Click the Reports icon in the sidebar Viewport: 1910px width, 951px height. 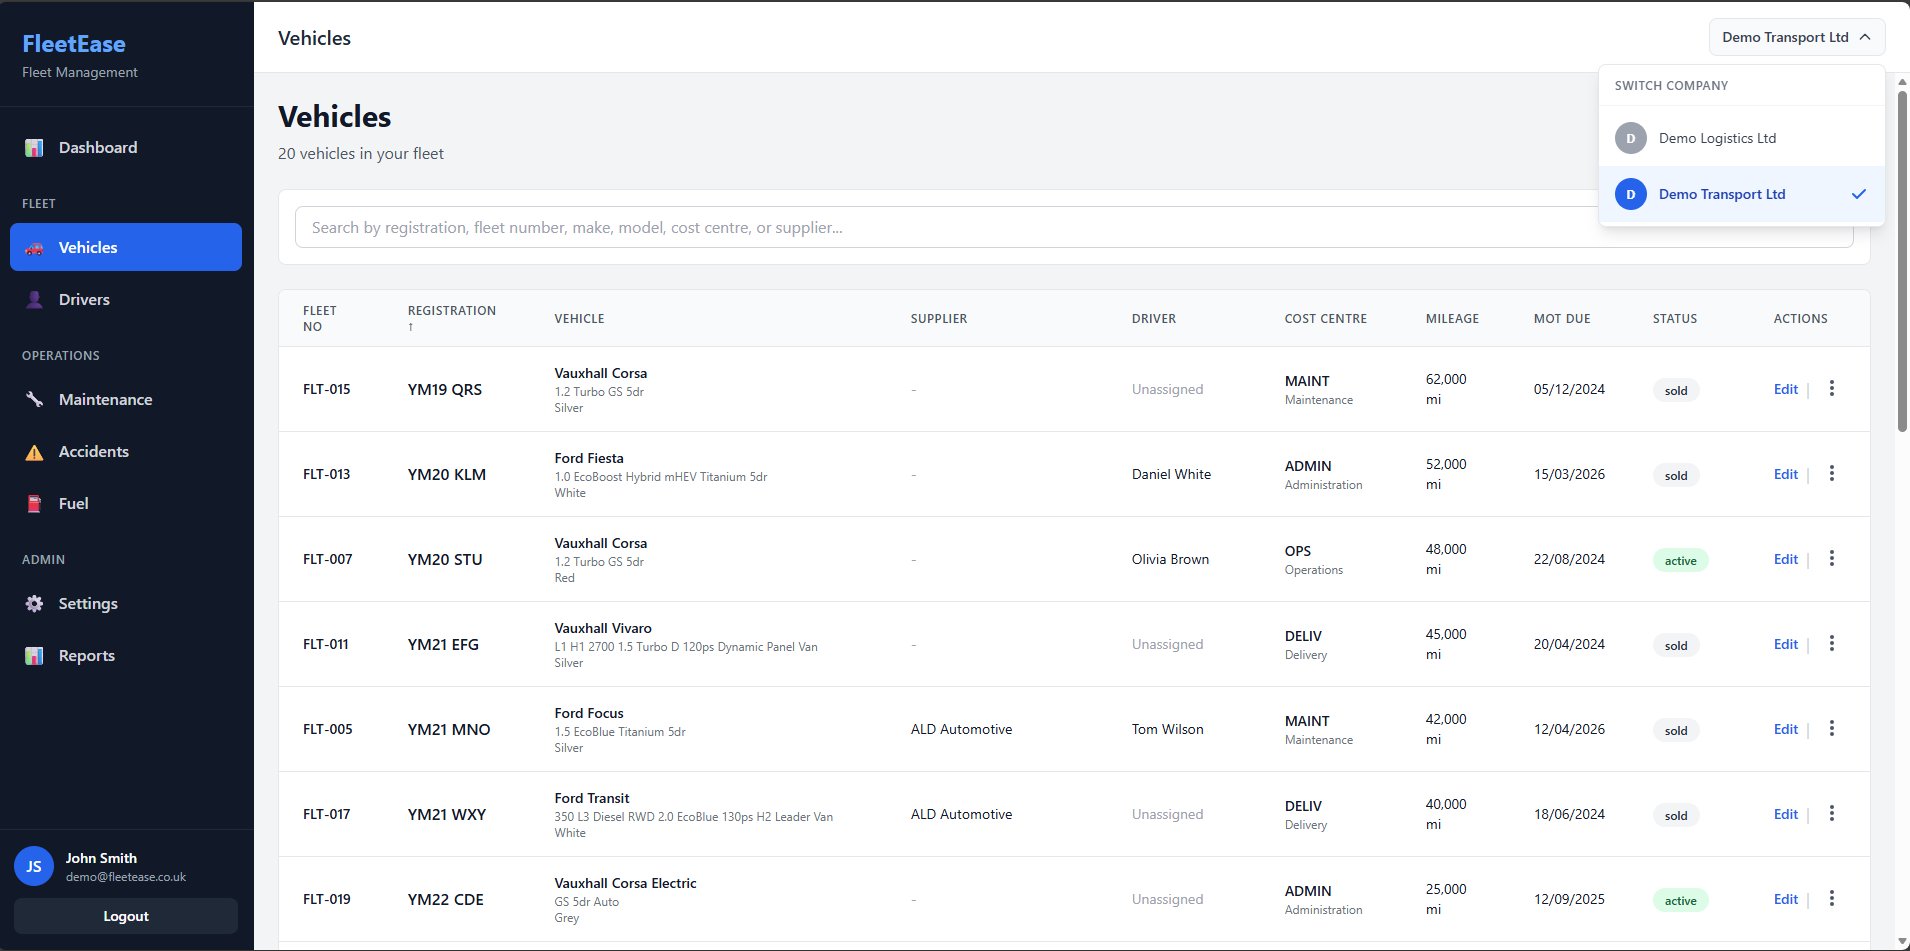click(33, 655)
